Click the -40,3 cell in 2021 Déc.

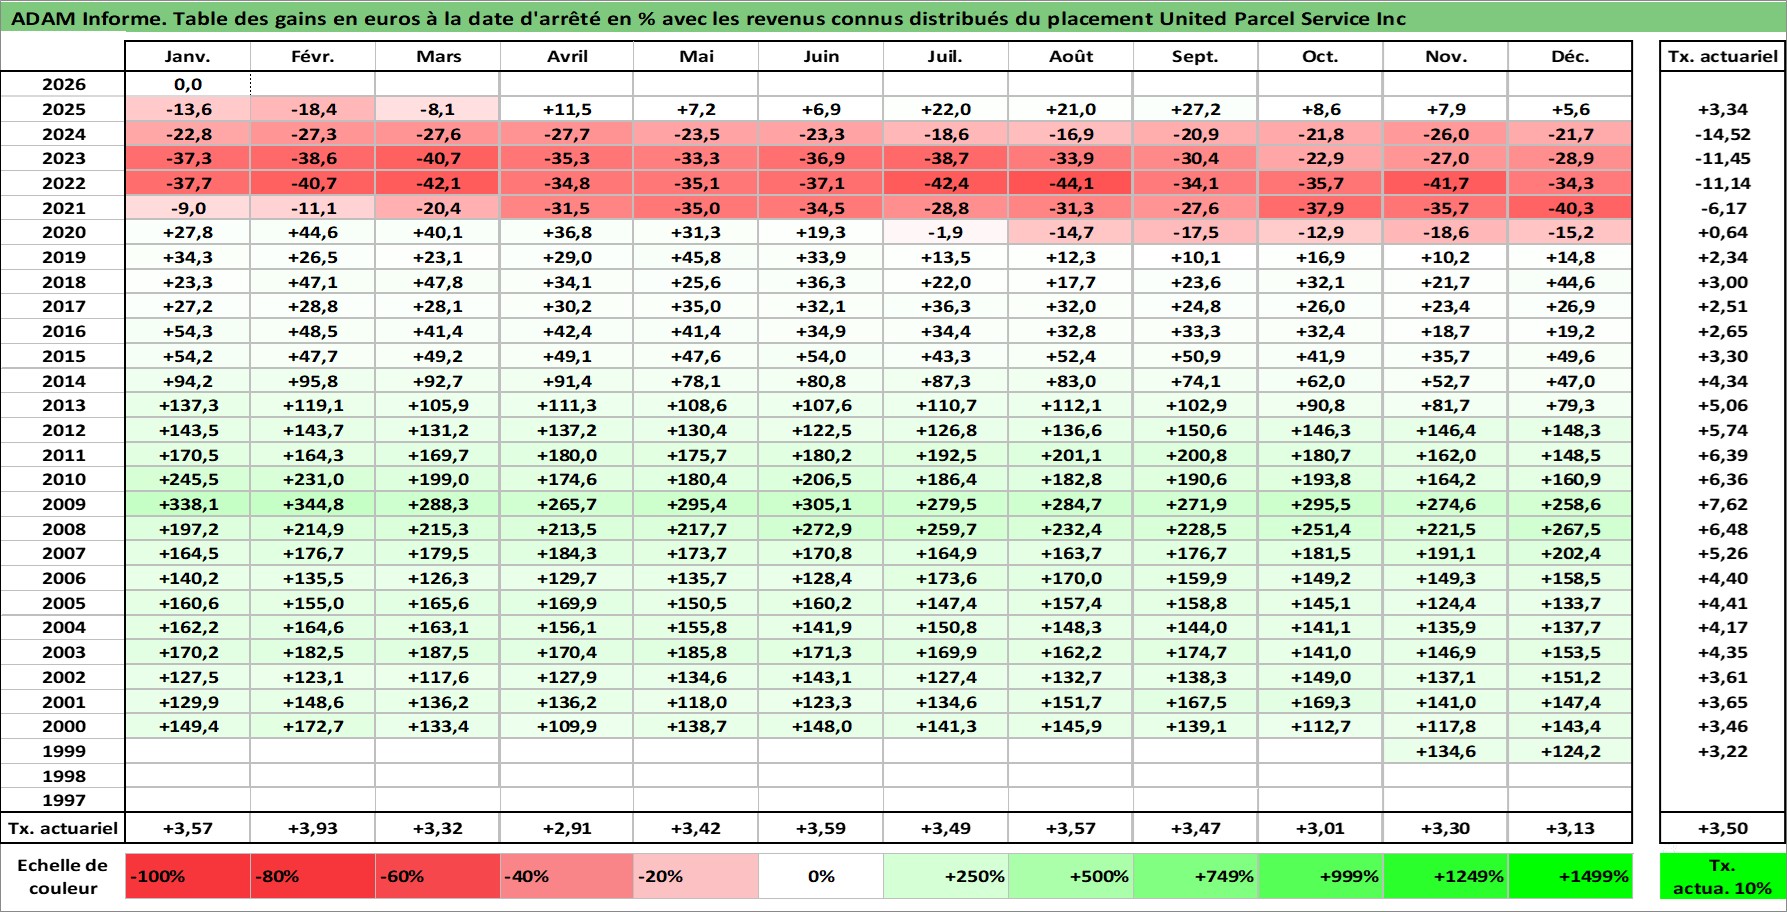(1570, 208)
